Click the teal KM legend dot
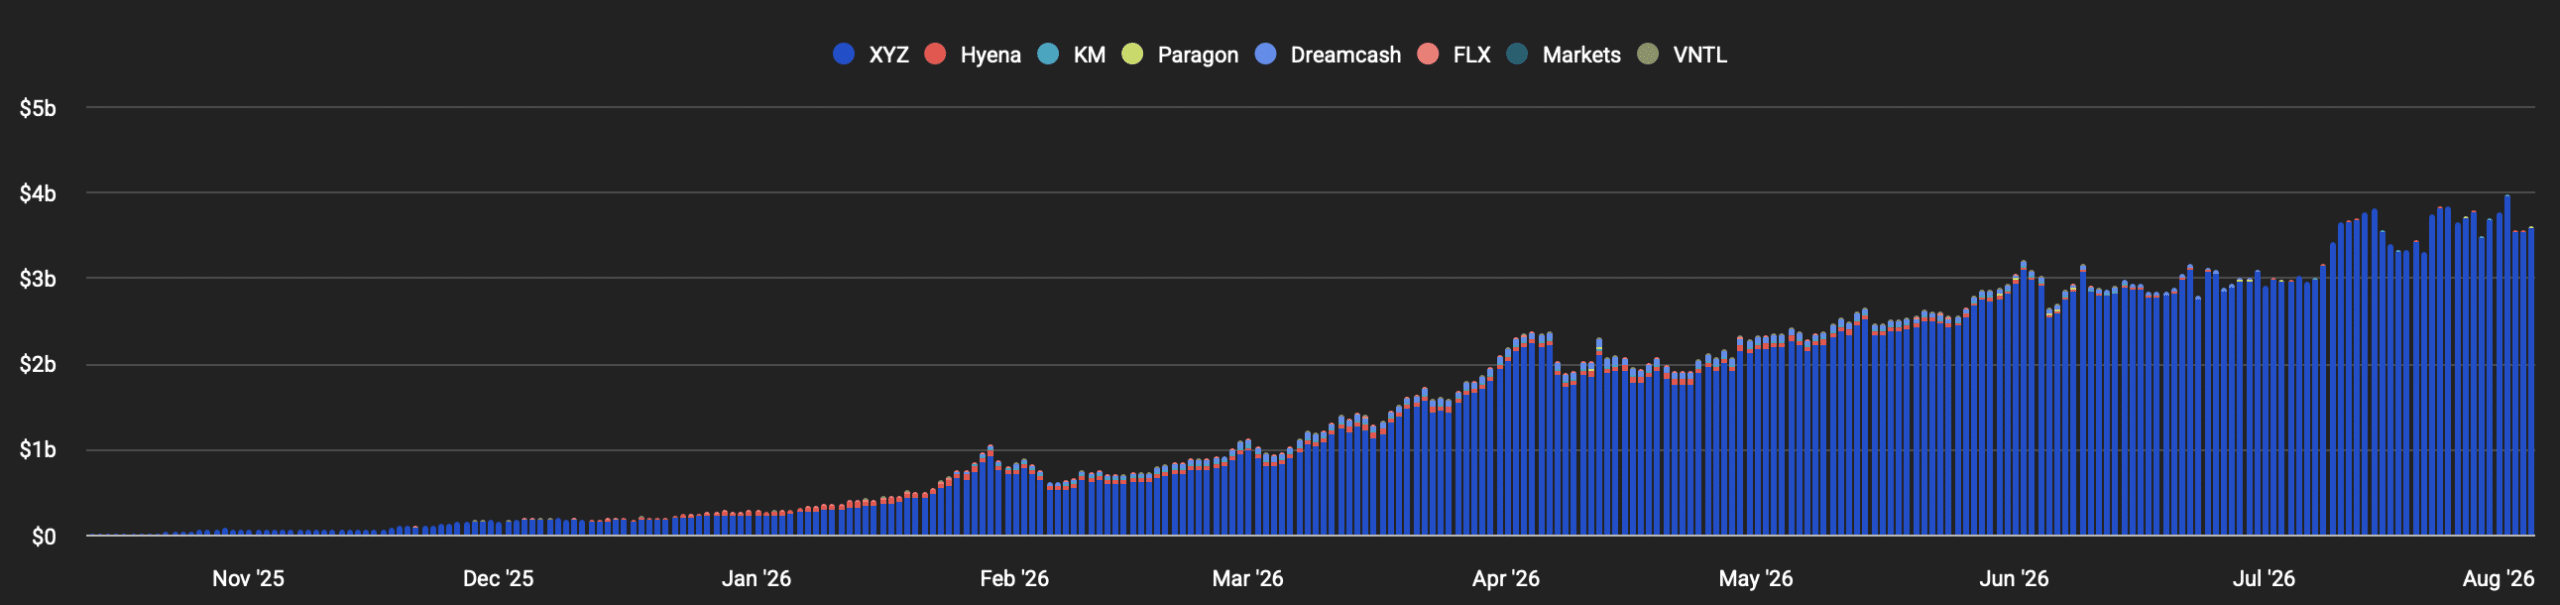 coord(1048,54)
